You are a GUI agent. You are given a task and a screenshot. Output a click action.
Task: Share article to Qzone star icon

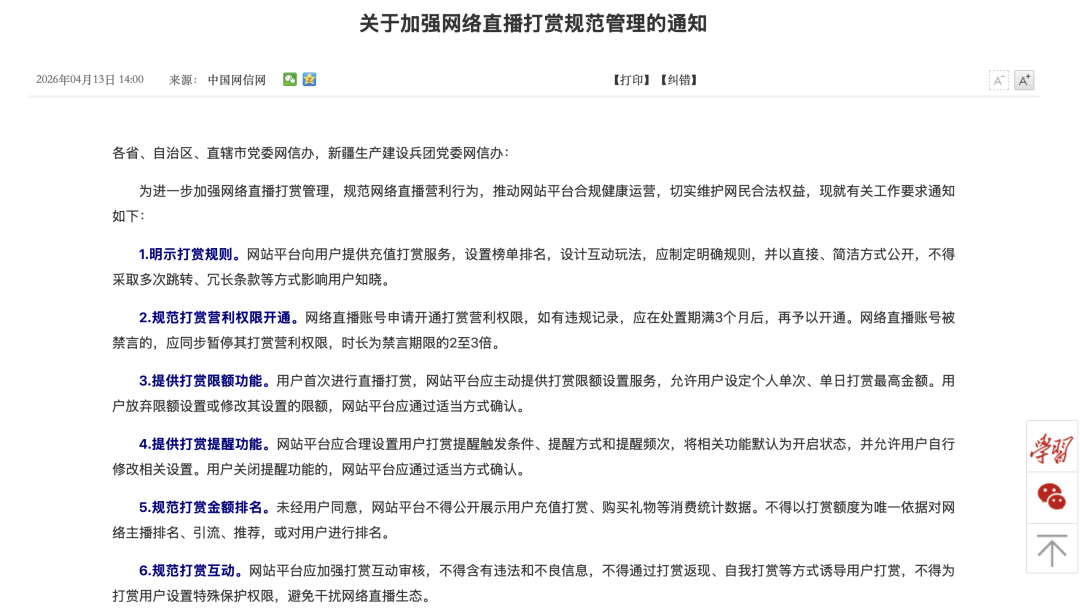pos(309,79)
